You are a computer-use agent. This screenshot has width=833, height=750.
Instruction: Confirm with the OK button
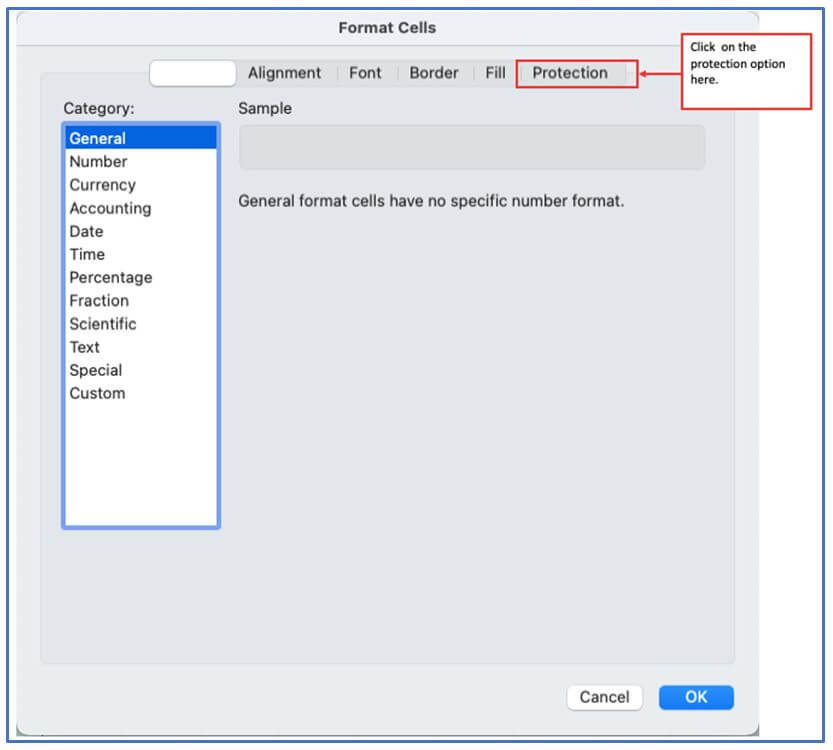696,697
